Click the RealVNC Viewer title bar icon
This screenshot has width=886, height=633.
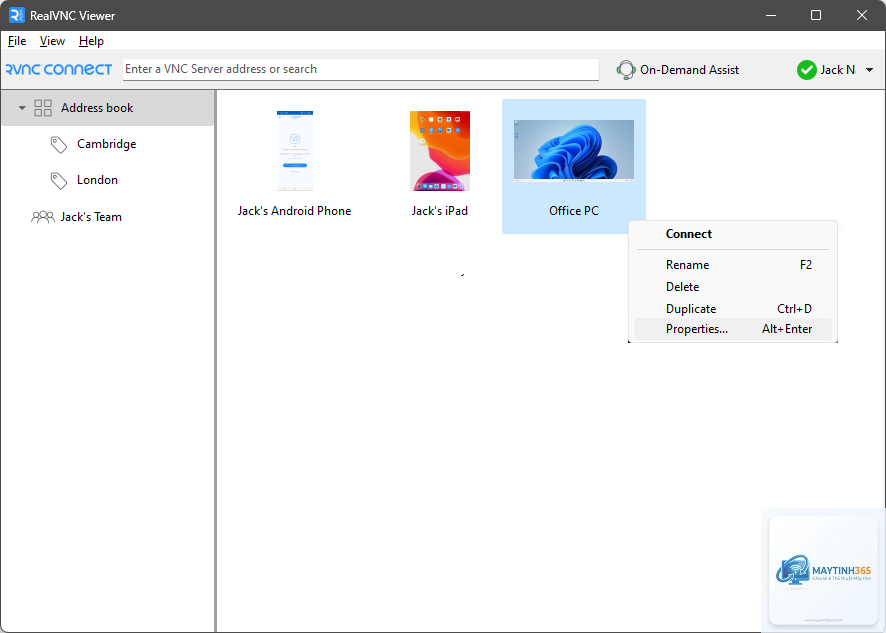[x=17, y=15]
